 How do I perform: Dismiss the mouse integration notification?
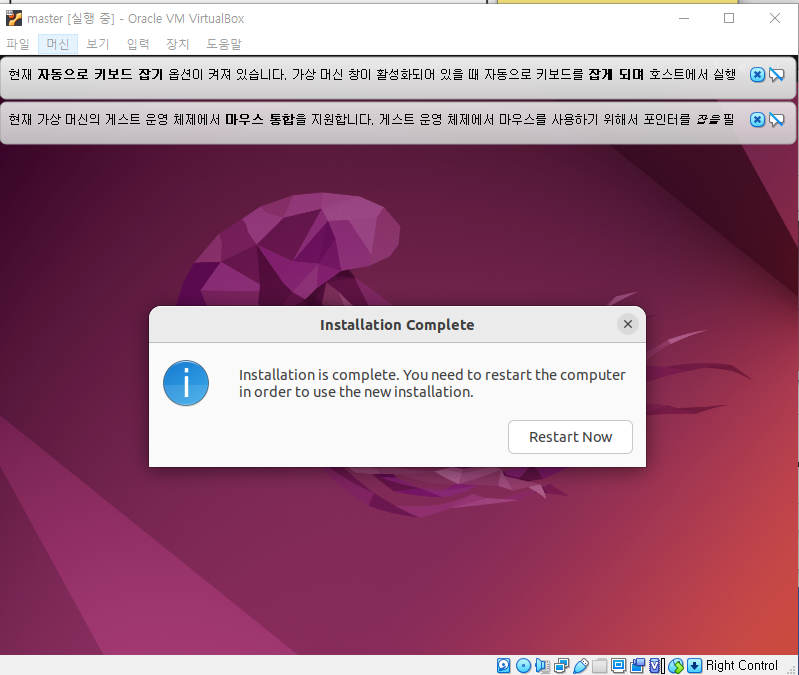tap(757, 120)
